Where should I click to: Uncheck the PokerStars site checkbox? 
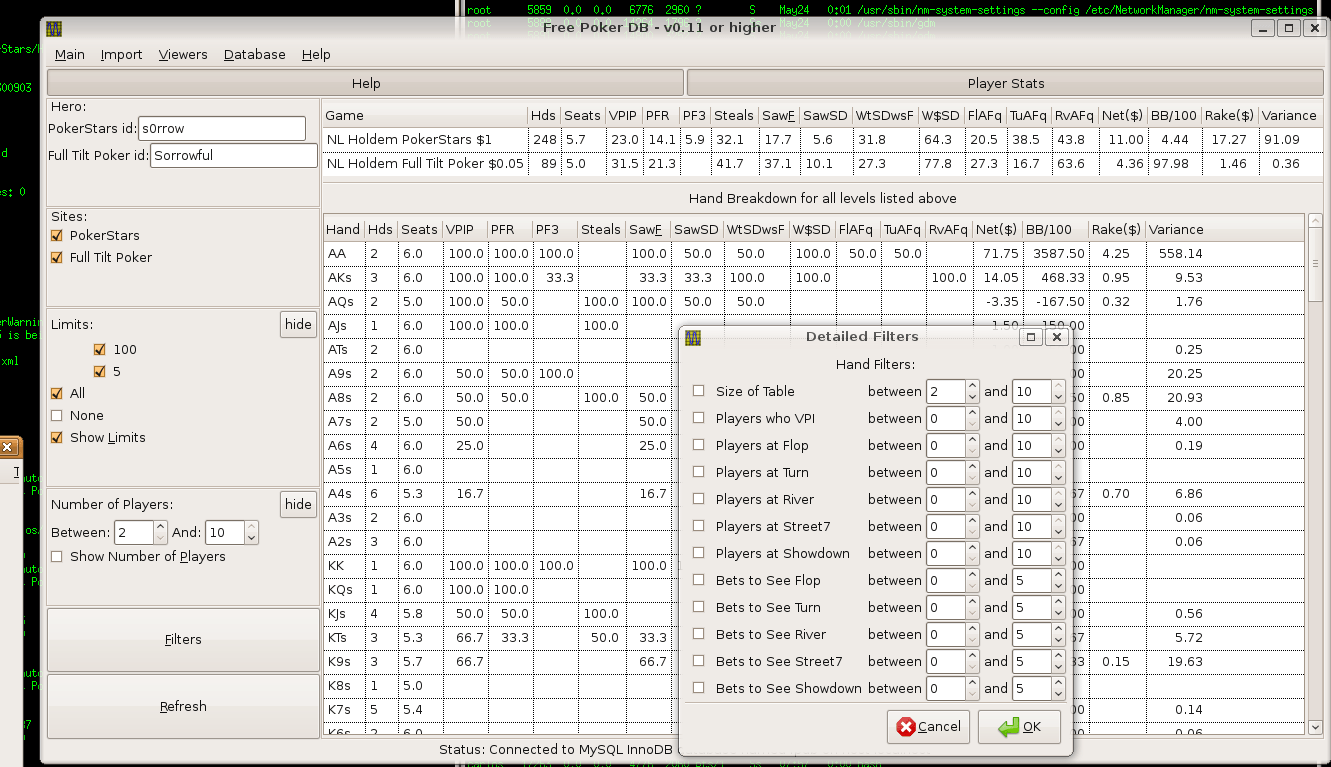[x=56, y=235]
